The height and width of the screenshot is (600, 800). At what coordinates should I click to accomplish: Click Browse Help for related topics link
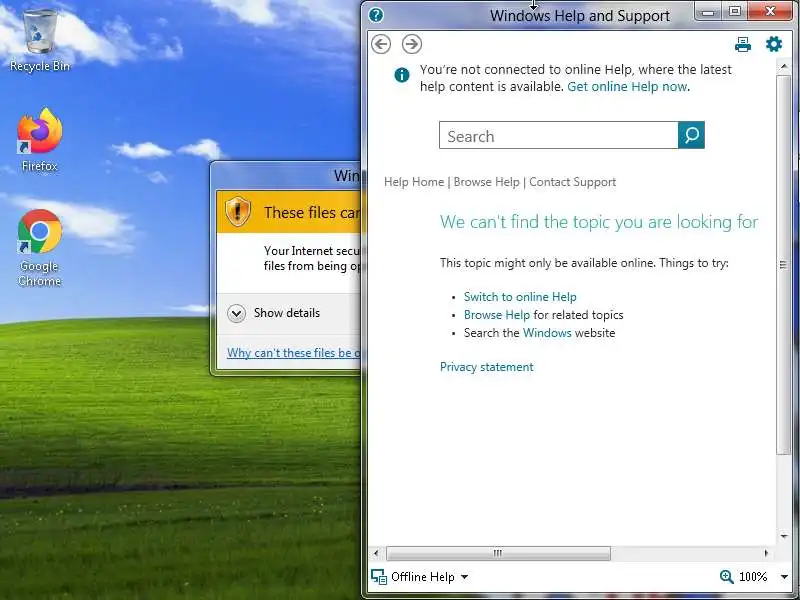tap(496, 315)
